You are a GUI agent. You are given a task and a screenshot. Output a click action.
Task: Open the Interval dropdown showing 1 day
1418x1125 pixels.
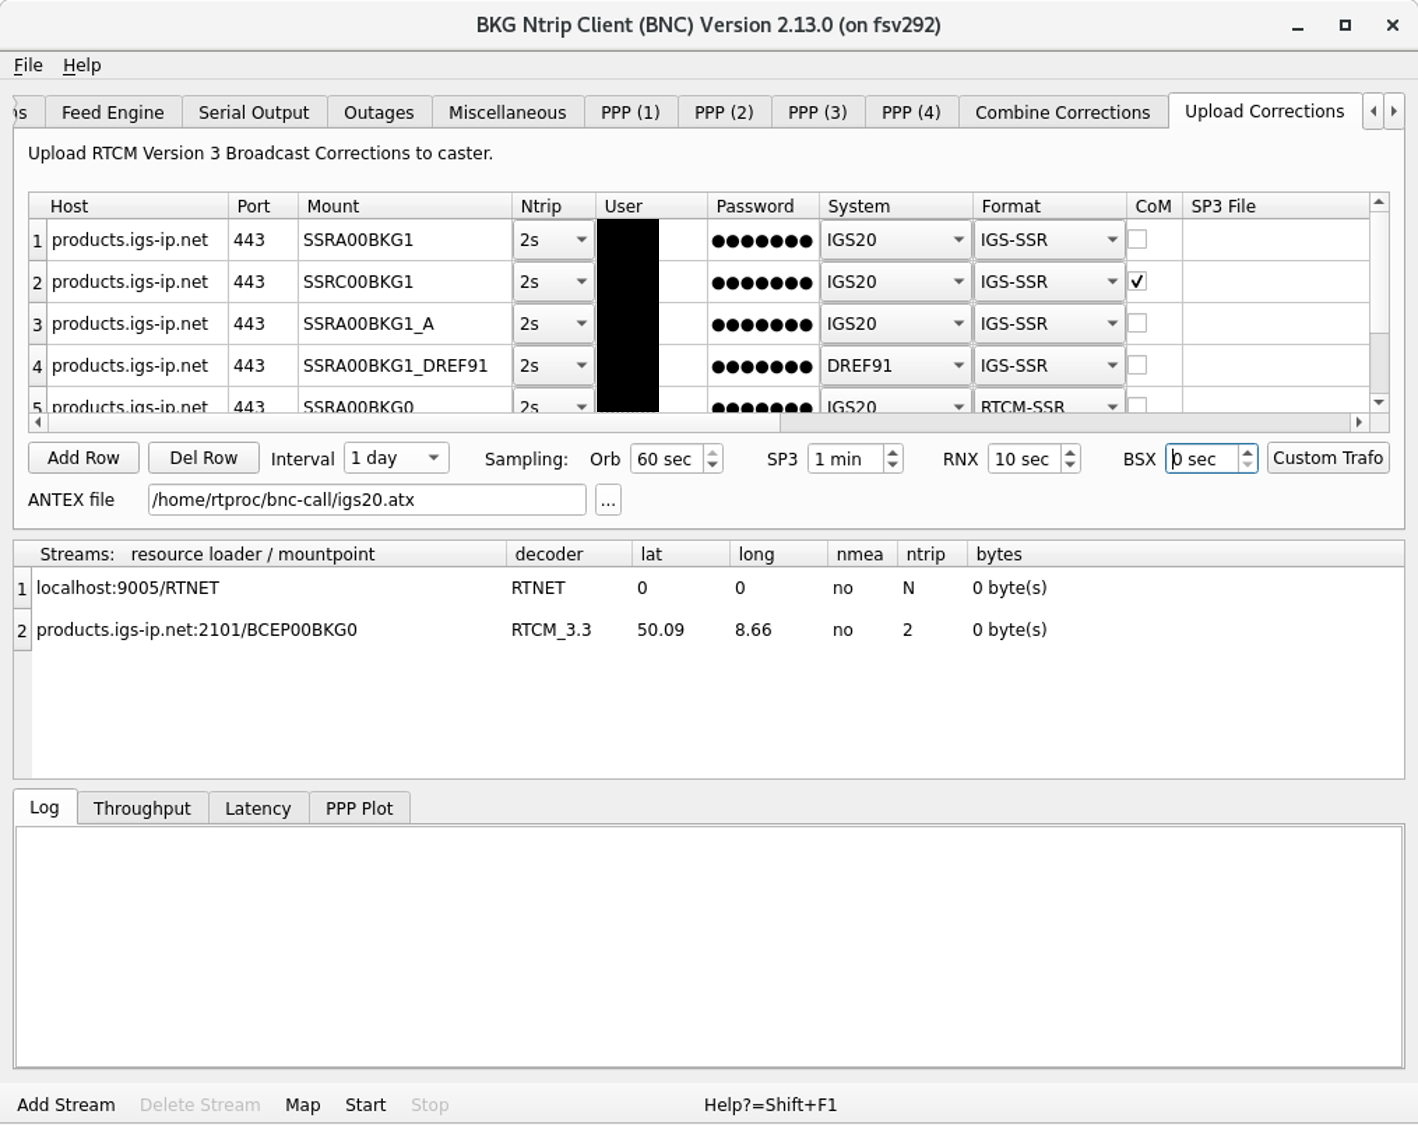[396, 459]
